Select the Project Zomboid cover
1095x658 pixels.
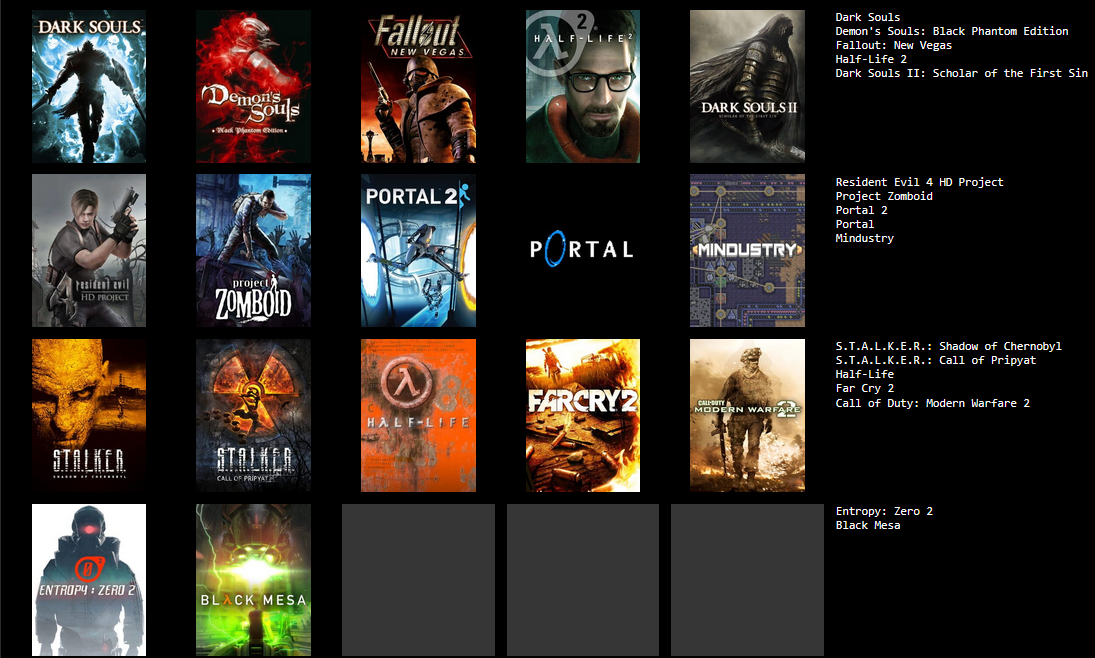point(253,251)
